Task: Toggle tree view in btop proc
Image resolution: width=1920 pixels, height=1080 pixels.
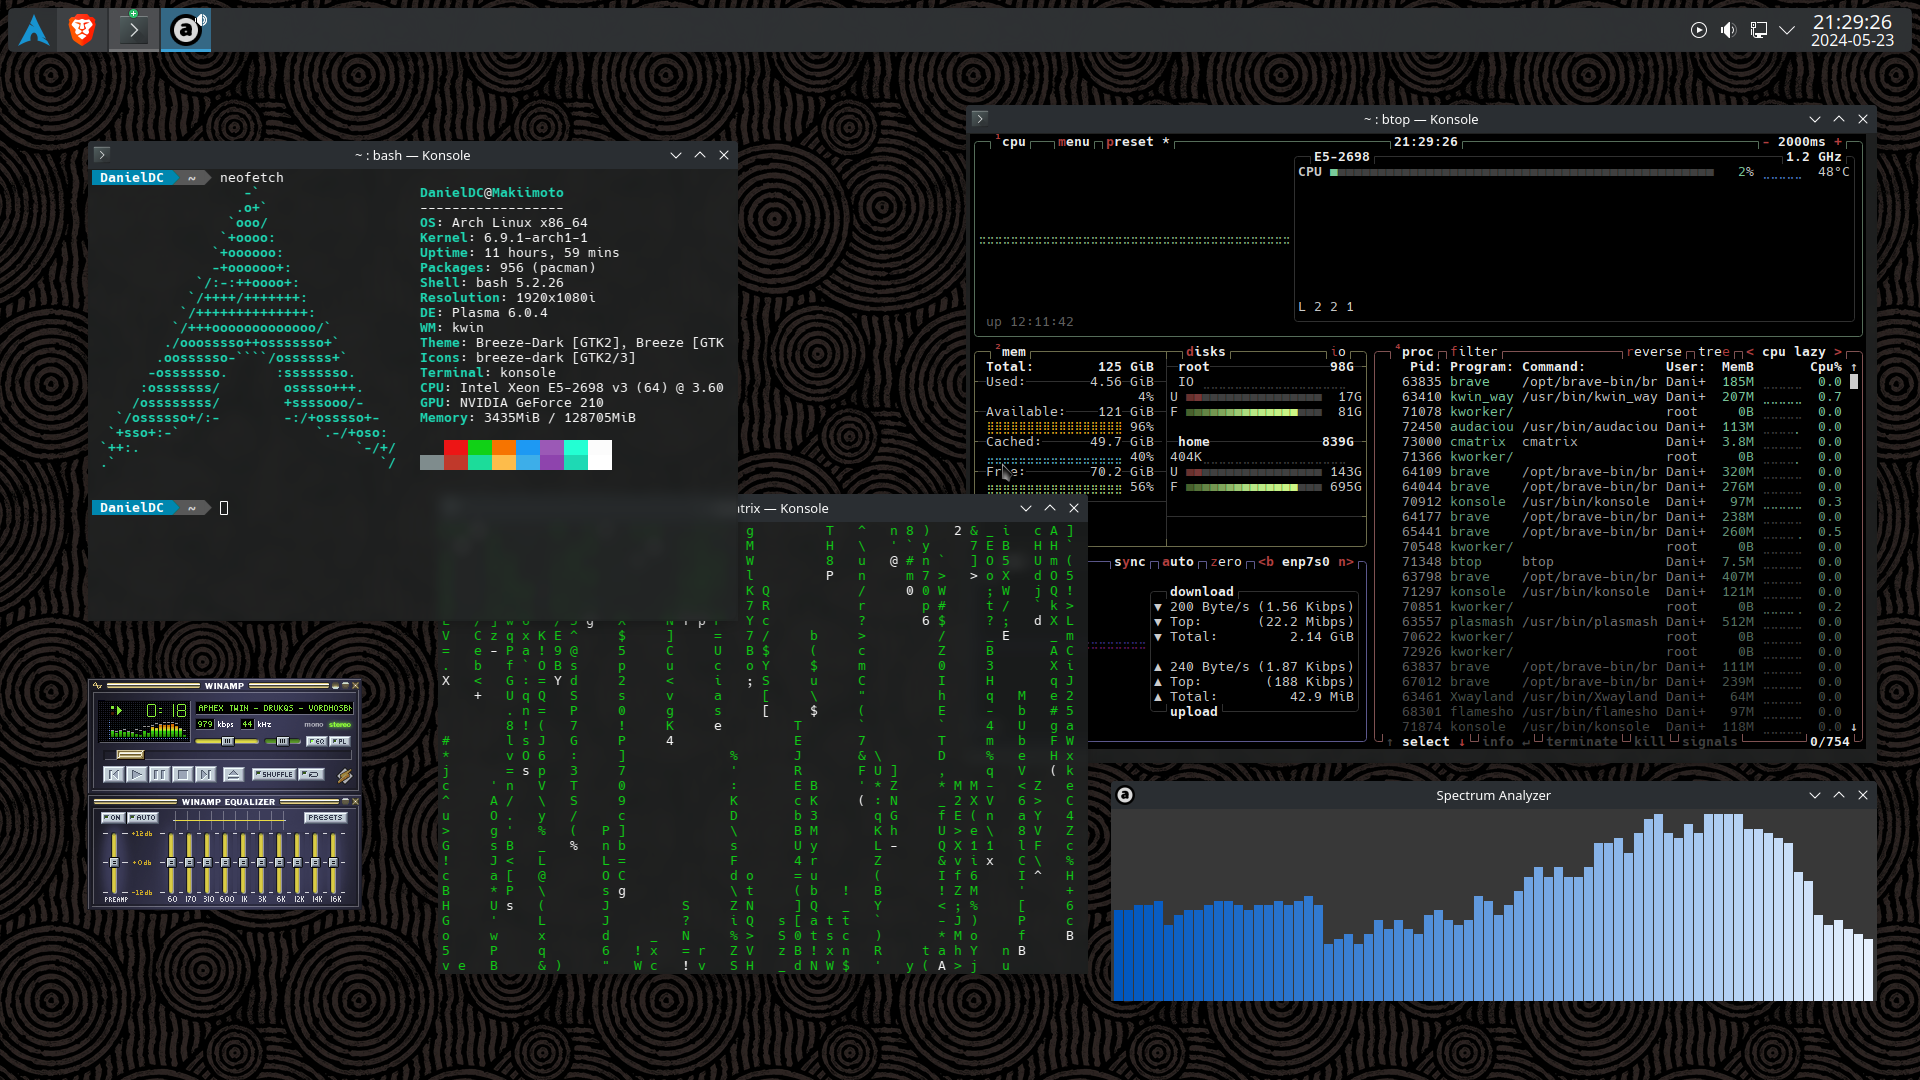Action: click(1714, 352)
